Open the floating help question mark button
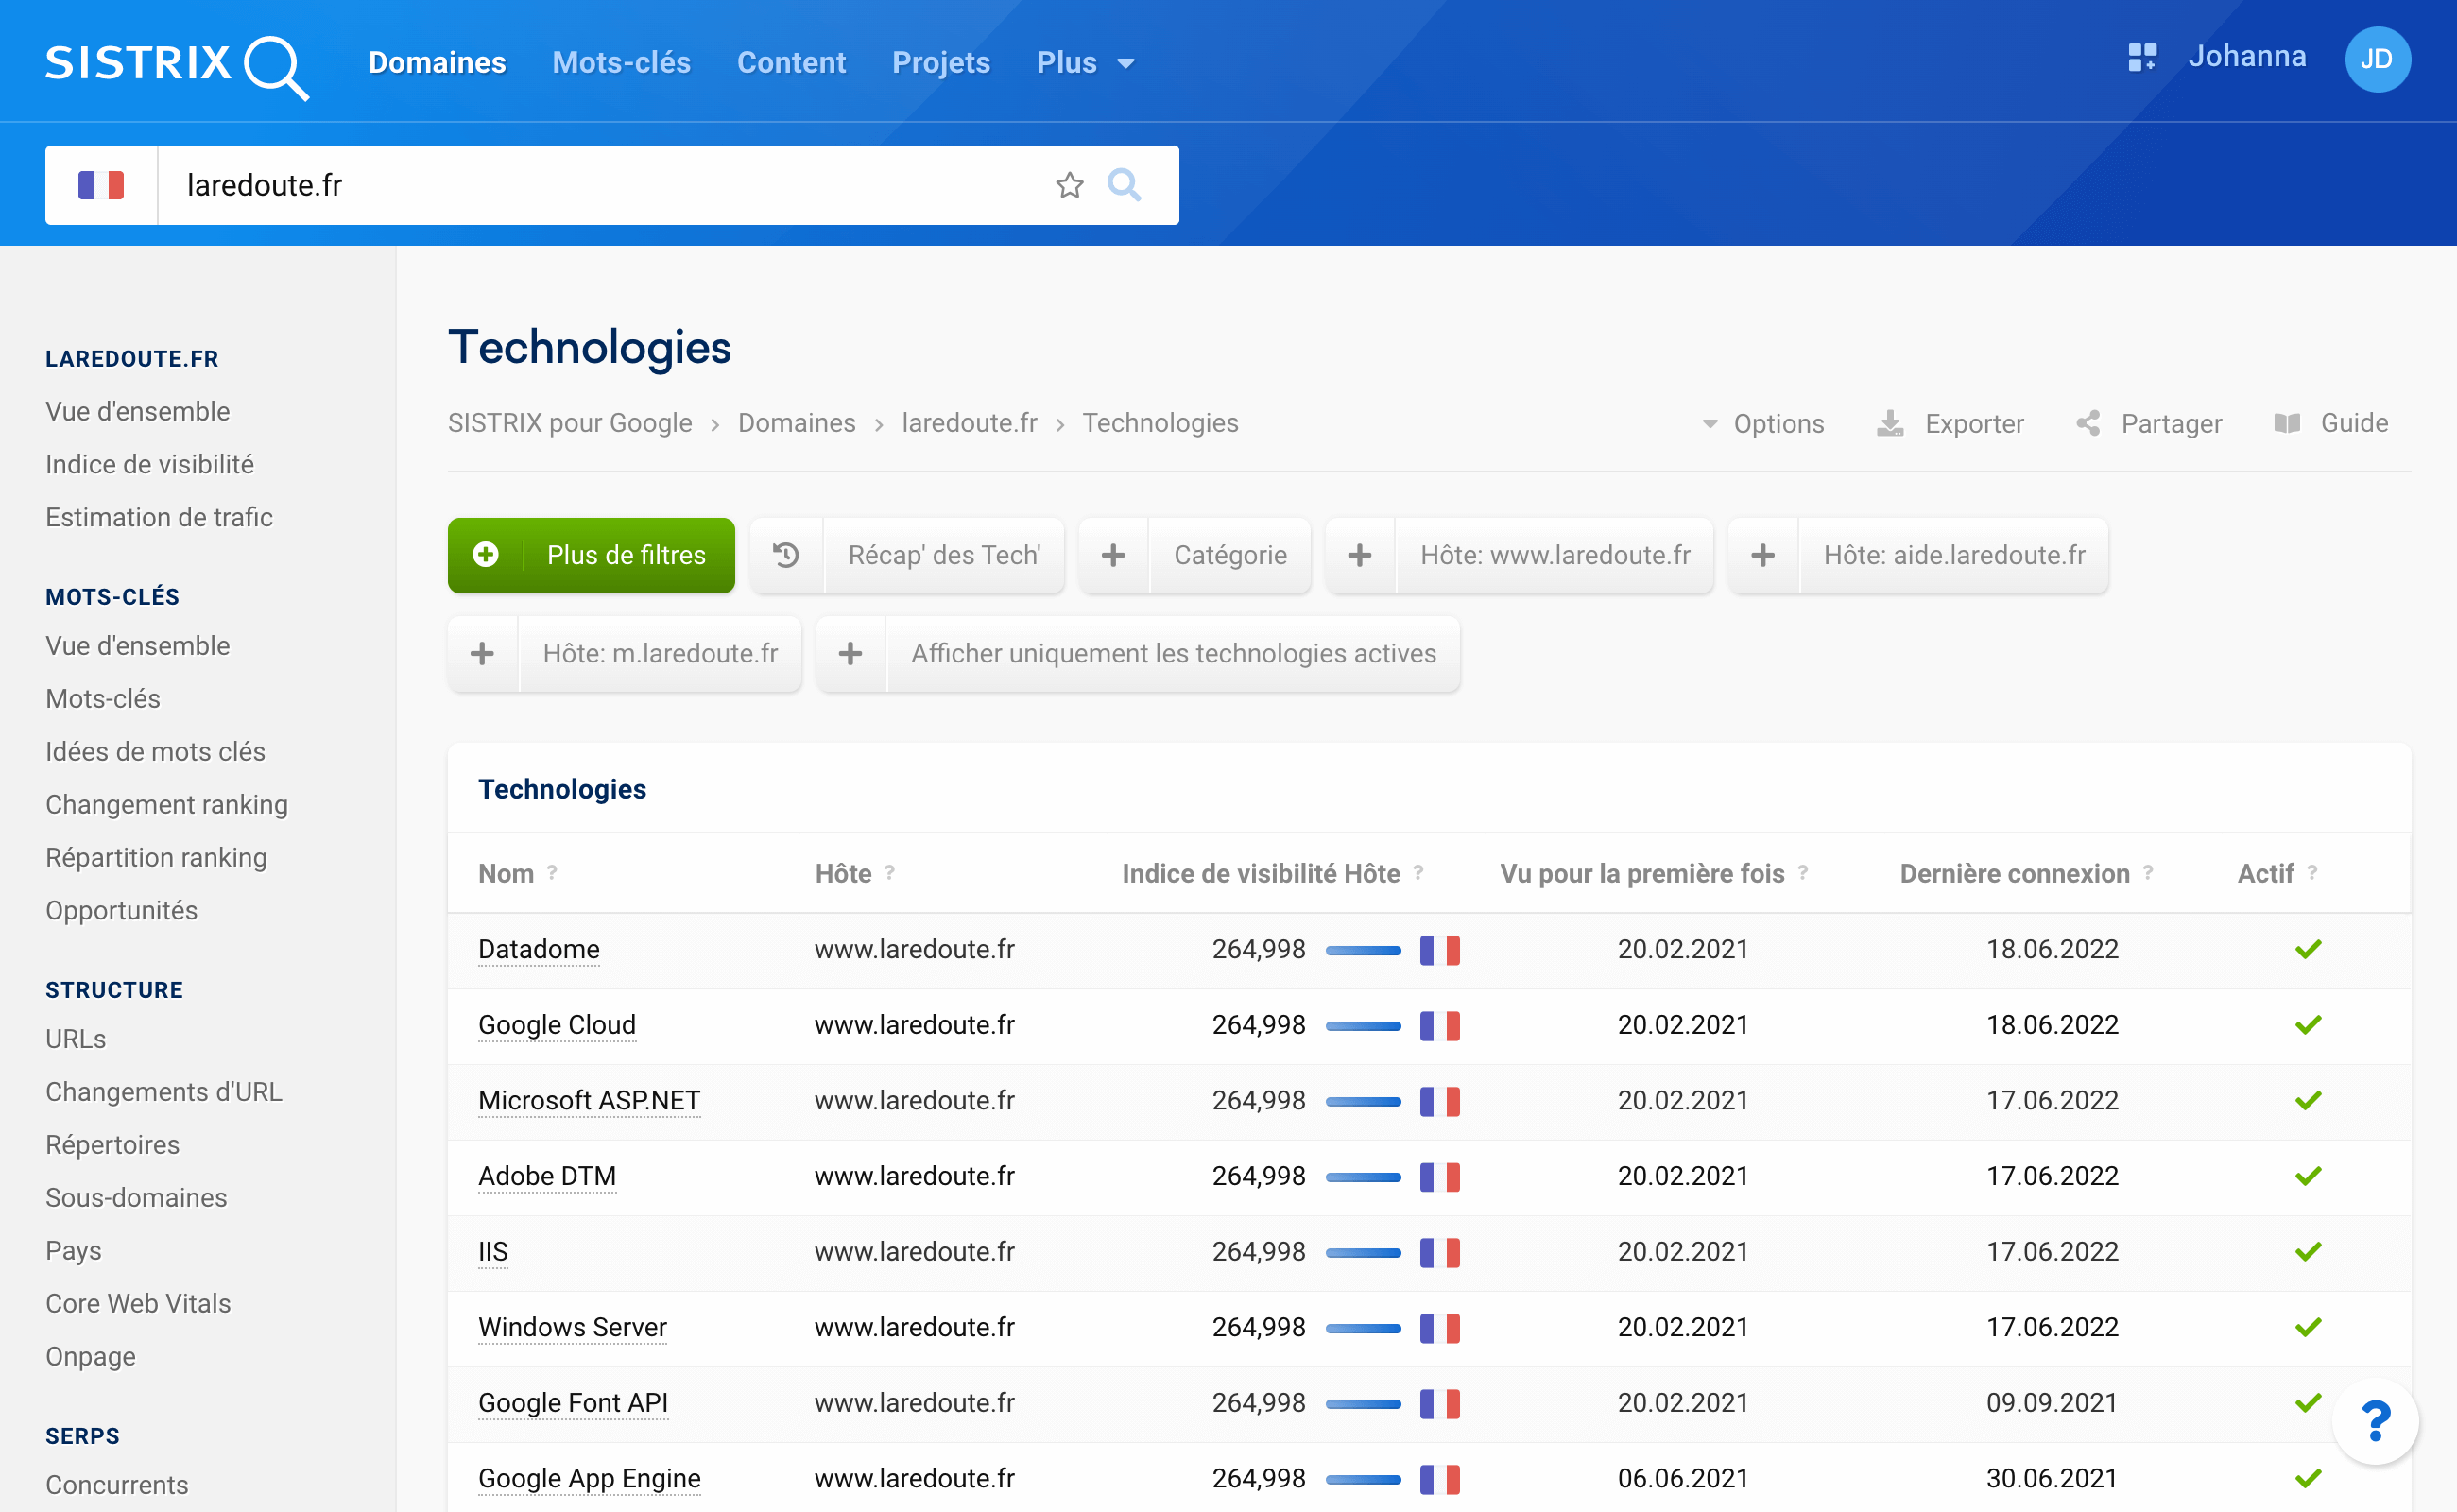The width and height of the screenshot is (2457, 1512). tap(2375, 1421)
